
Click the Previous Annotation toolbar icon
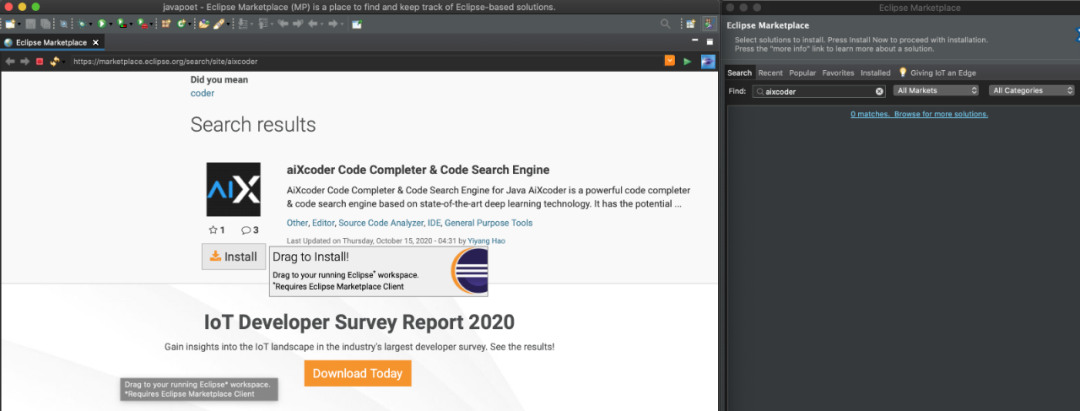tap(263, 23)
